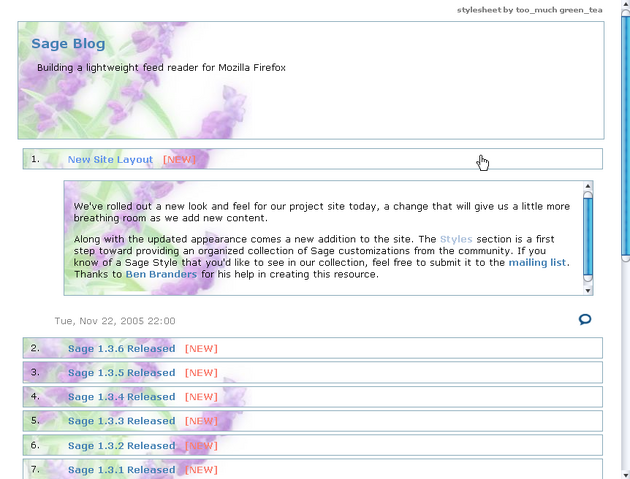Open the Sage 1.3.4 Released entry
Image resolution: width=630 pixels, height=479 pixels.
click(x=121, y=397)
